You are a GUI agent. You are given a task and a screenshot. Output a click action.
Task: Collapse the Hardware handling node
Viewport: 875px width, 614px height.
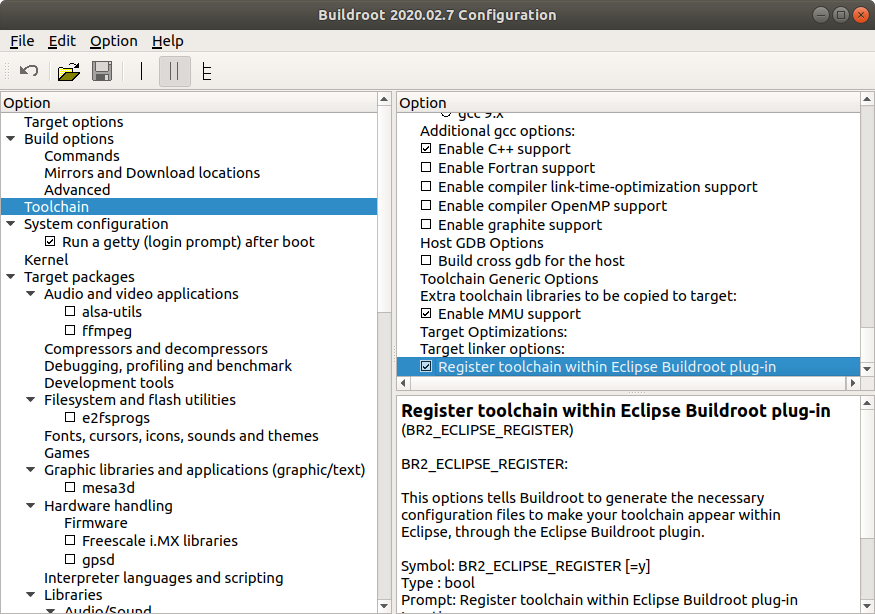31,506
